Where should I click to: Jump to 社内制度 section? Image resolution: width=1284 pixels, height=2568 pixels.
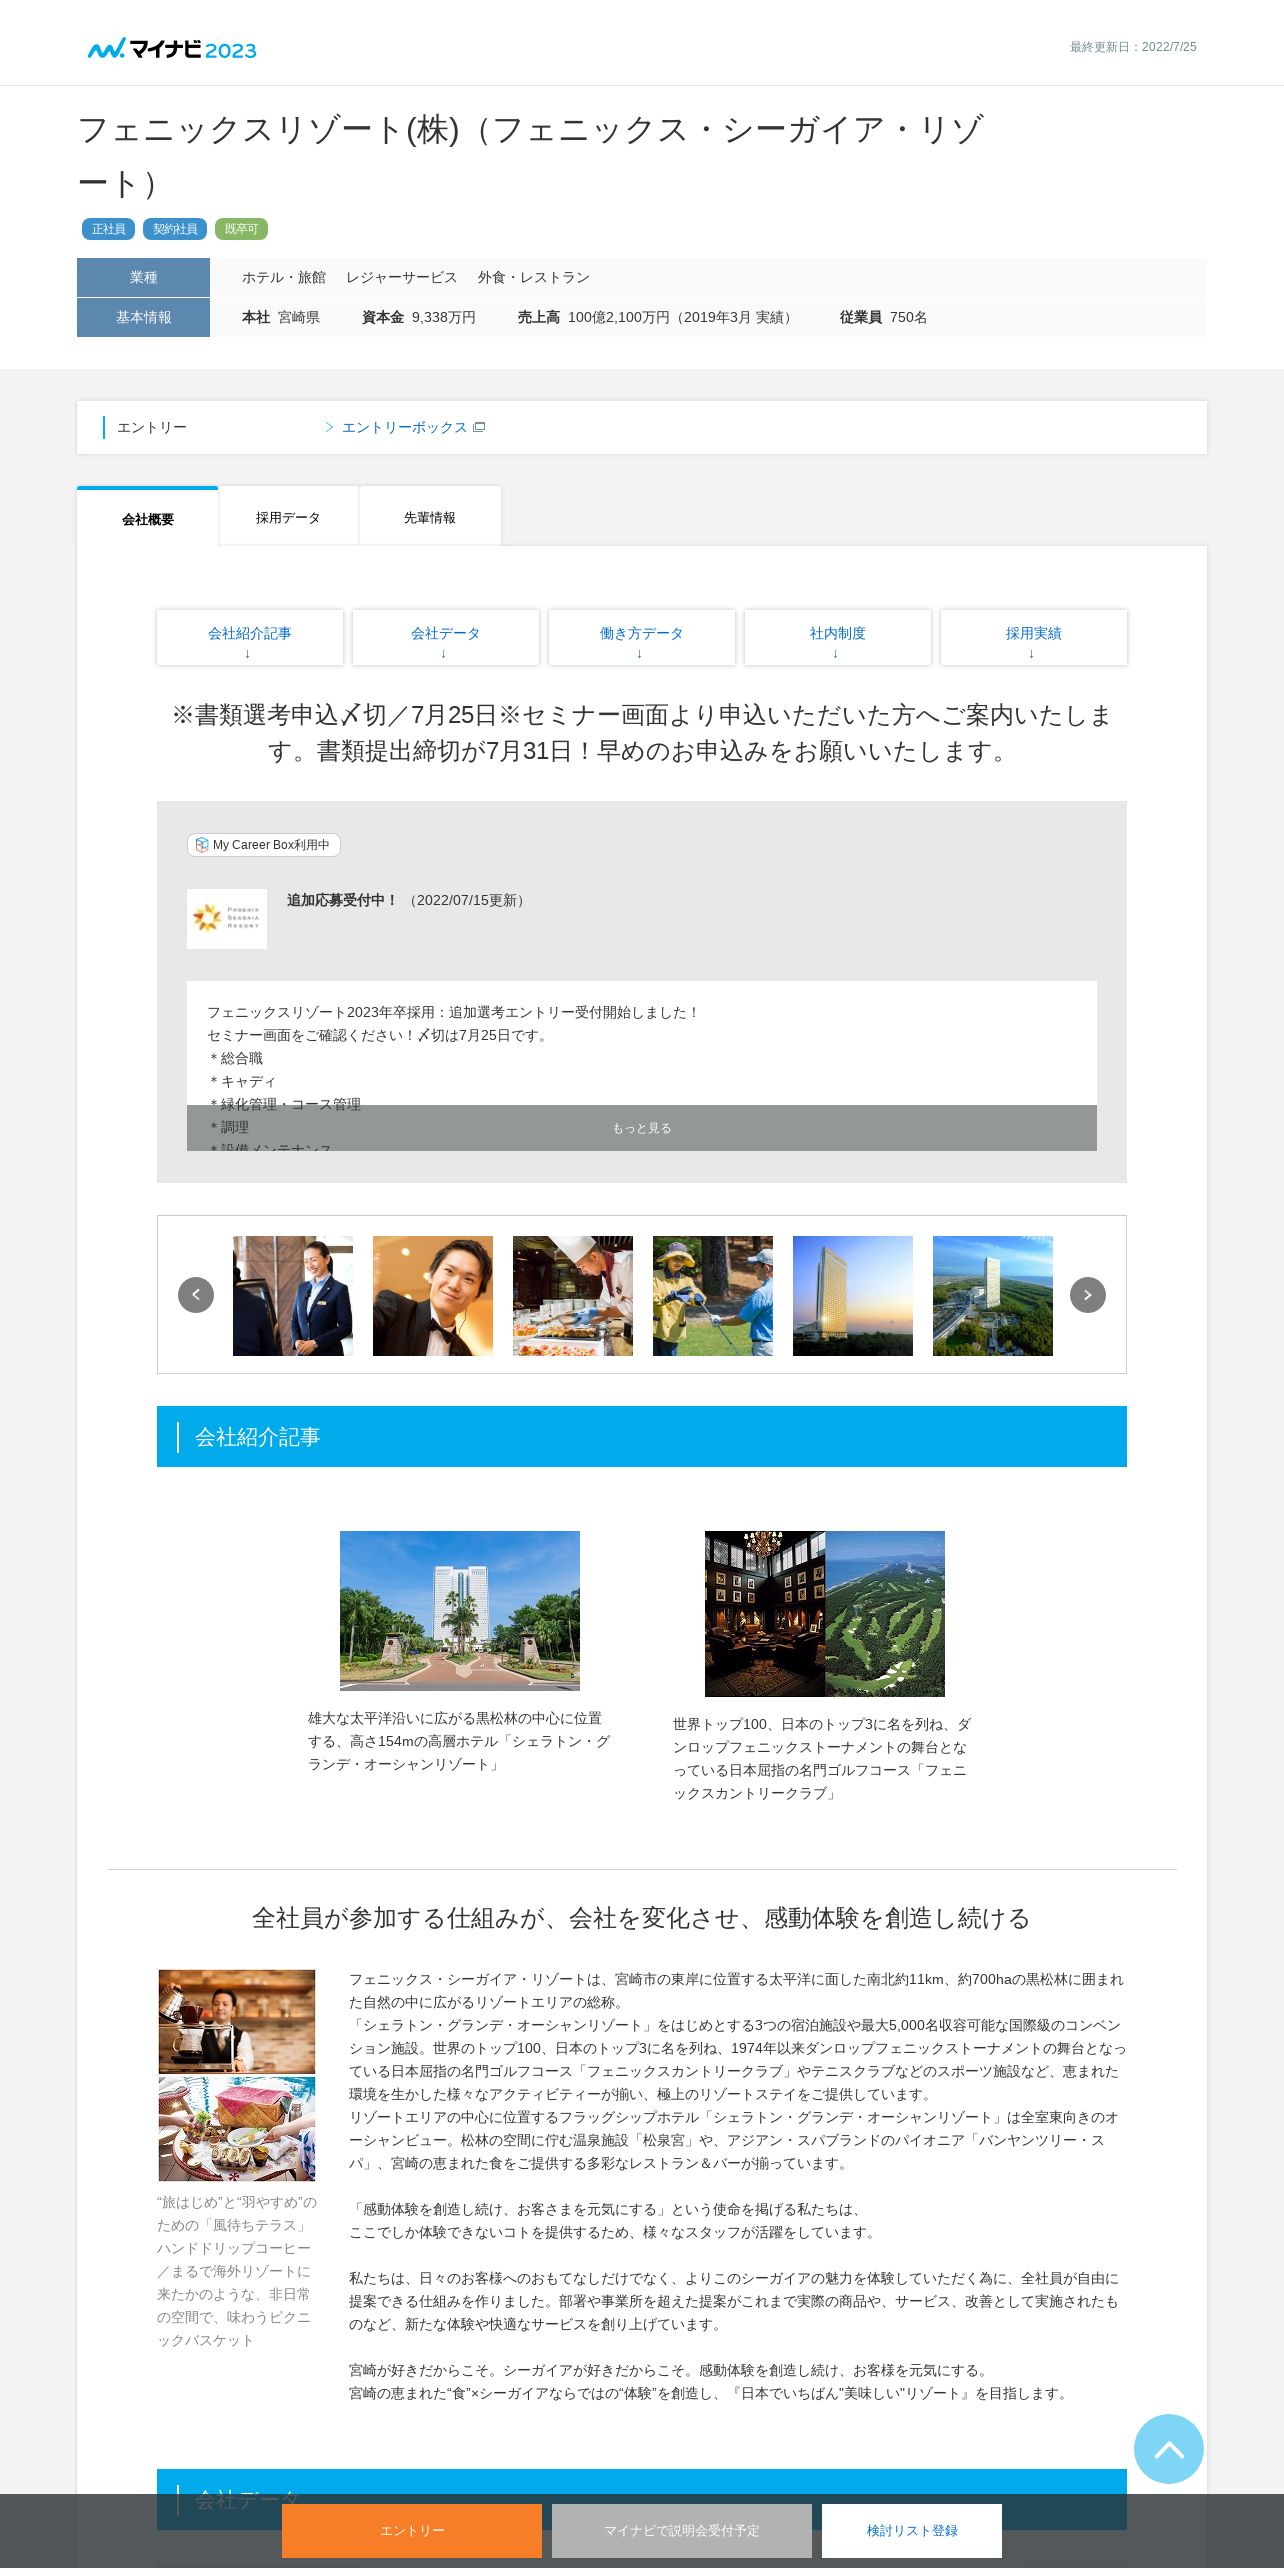(838, 637)
